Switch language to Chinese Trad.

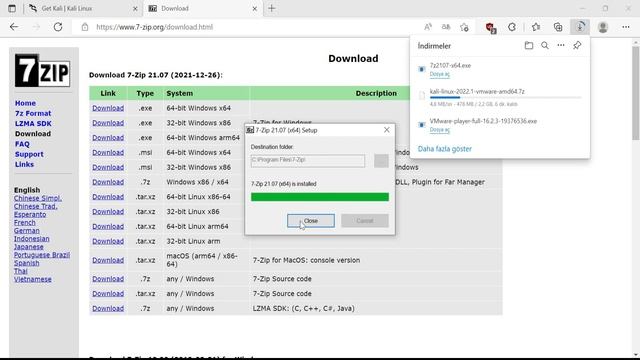(36, 207)
